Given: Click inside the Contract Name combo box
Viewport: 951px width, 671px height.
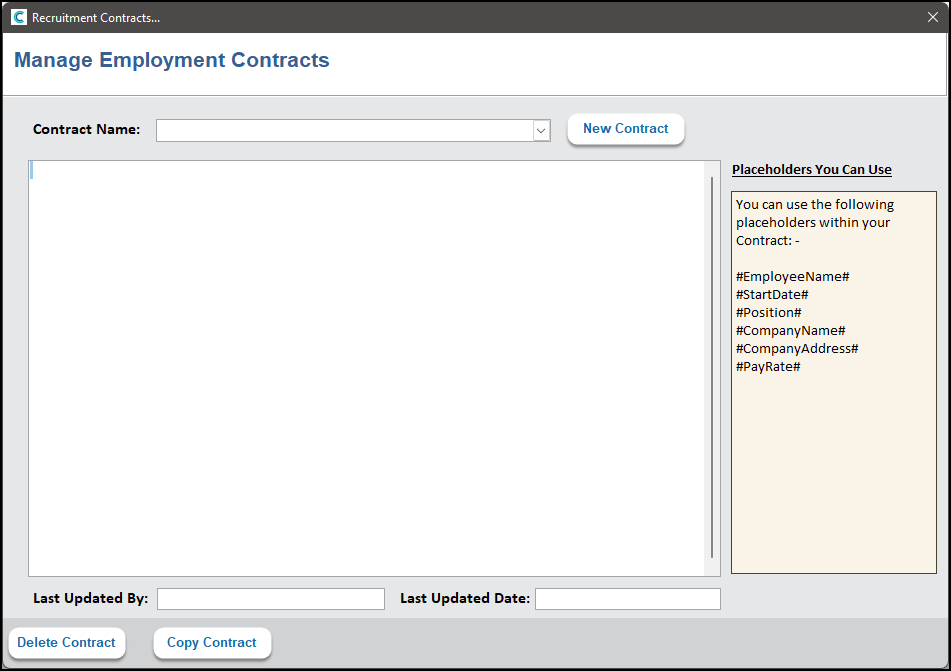Looking at the screenshot, I should pos(343,130).
